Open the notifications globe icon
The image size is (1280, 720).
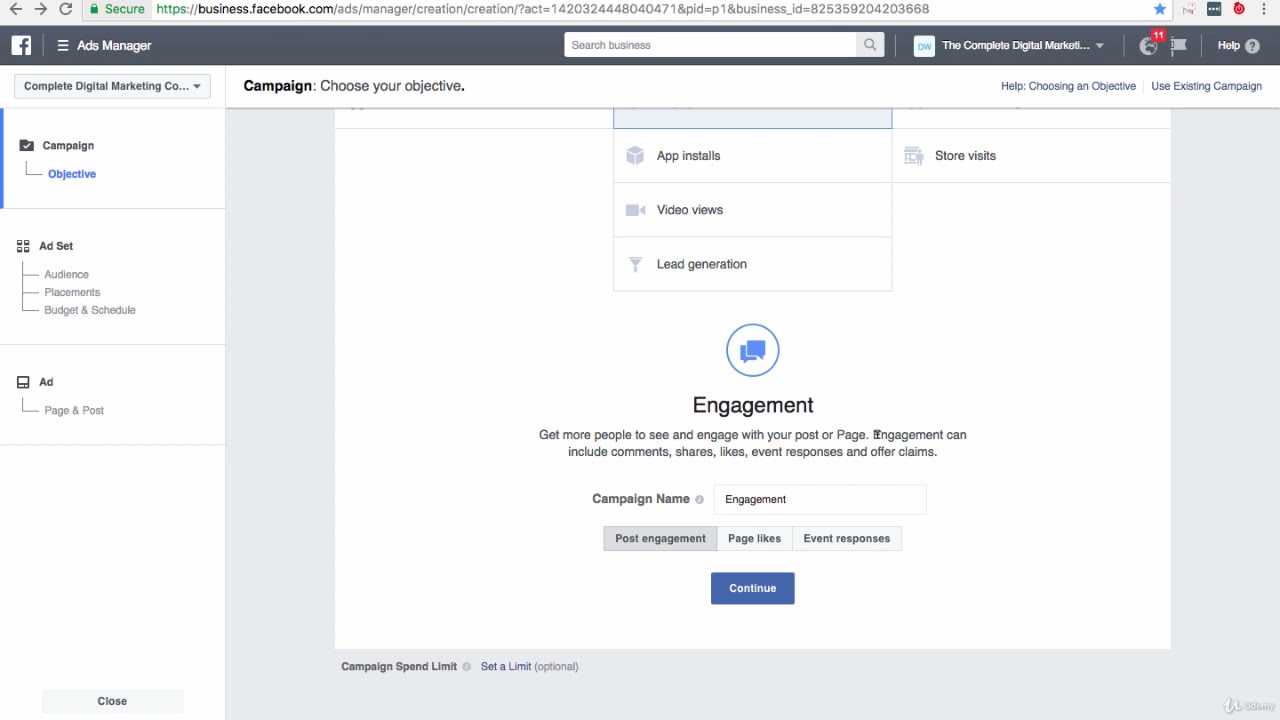[x=1149, y=46]
